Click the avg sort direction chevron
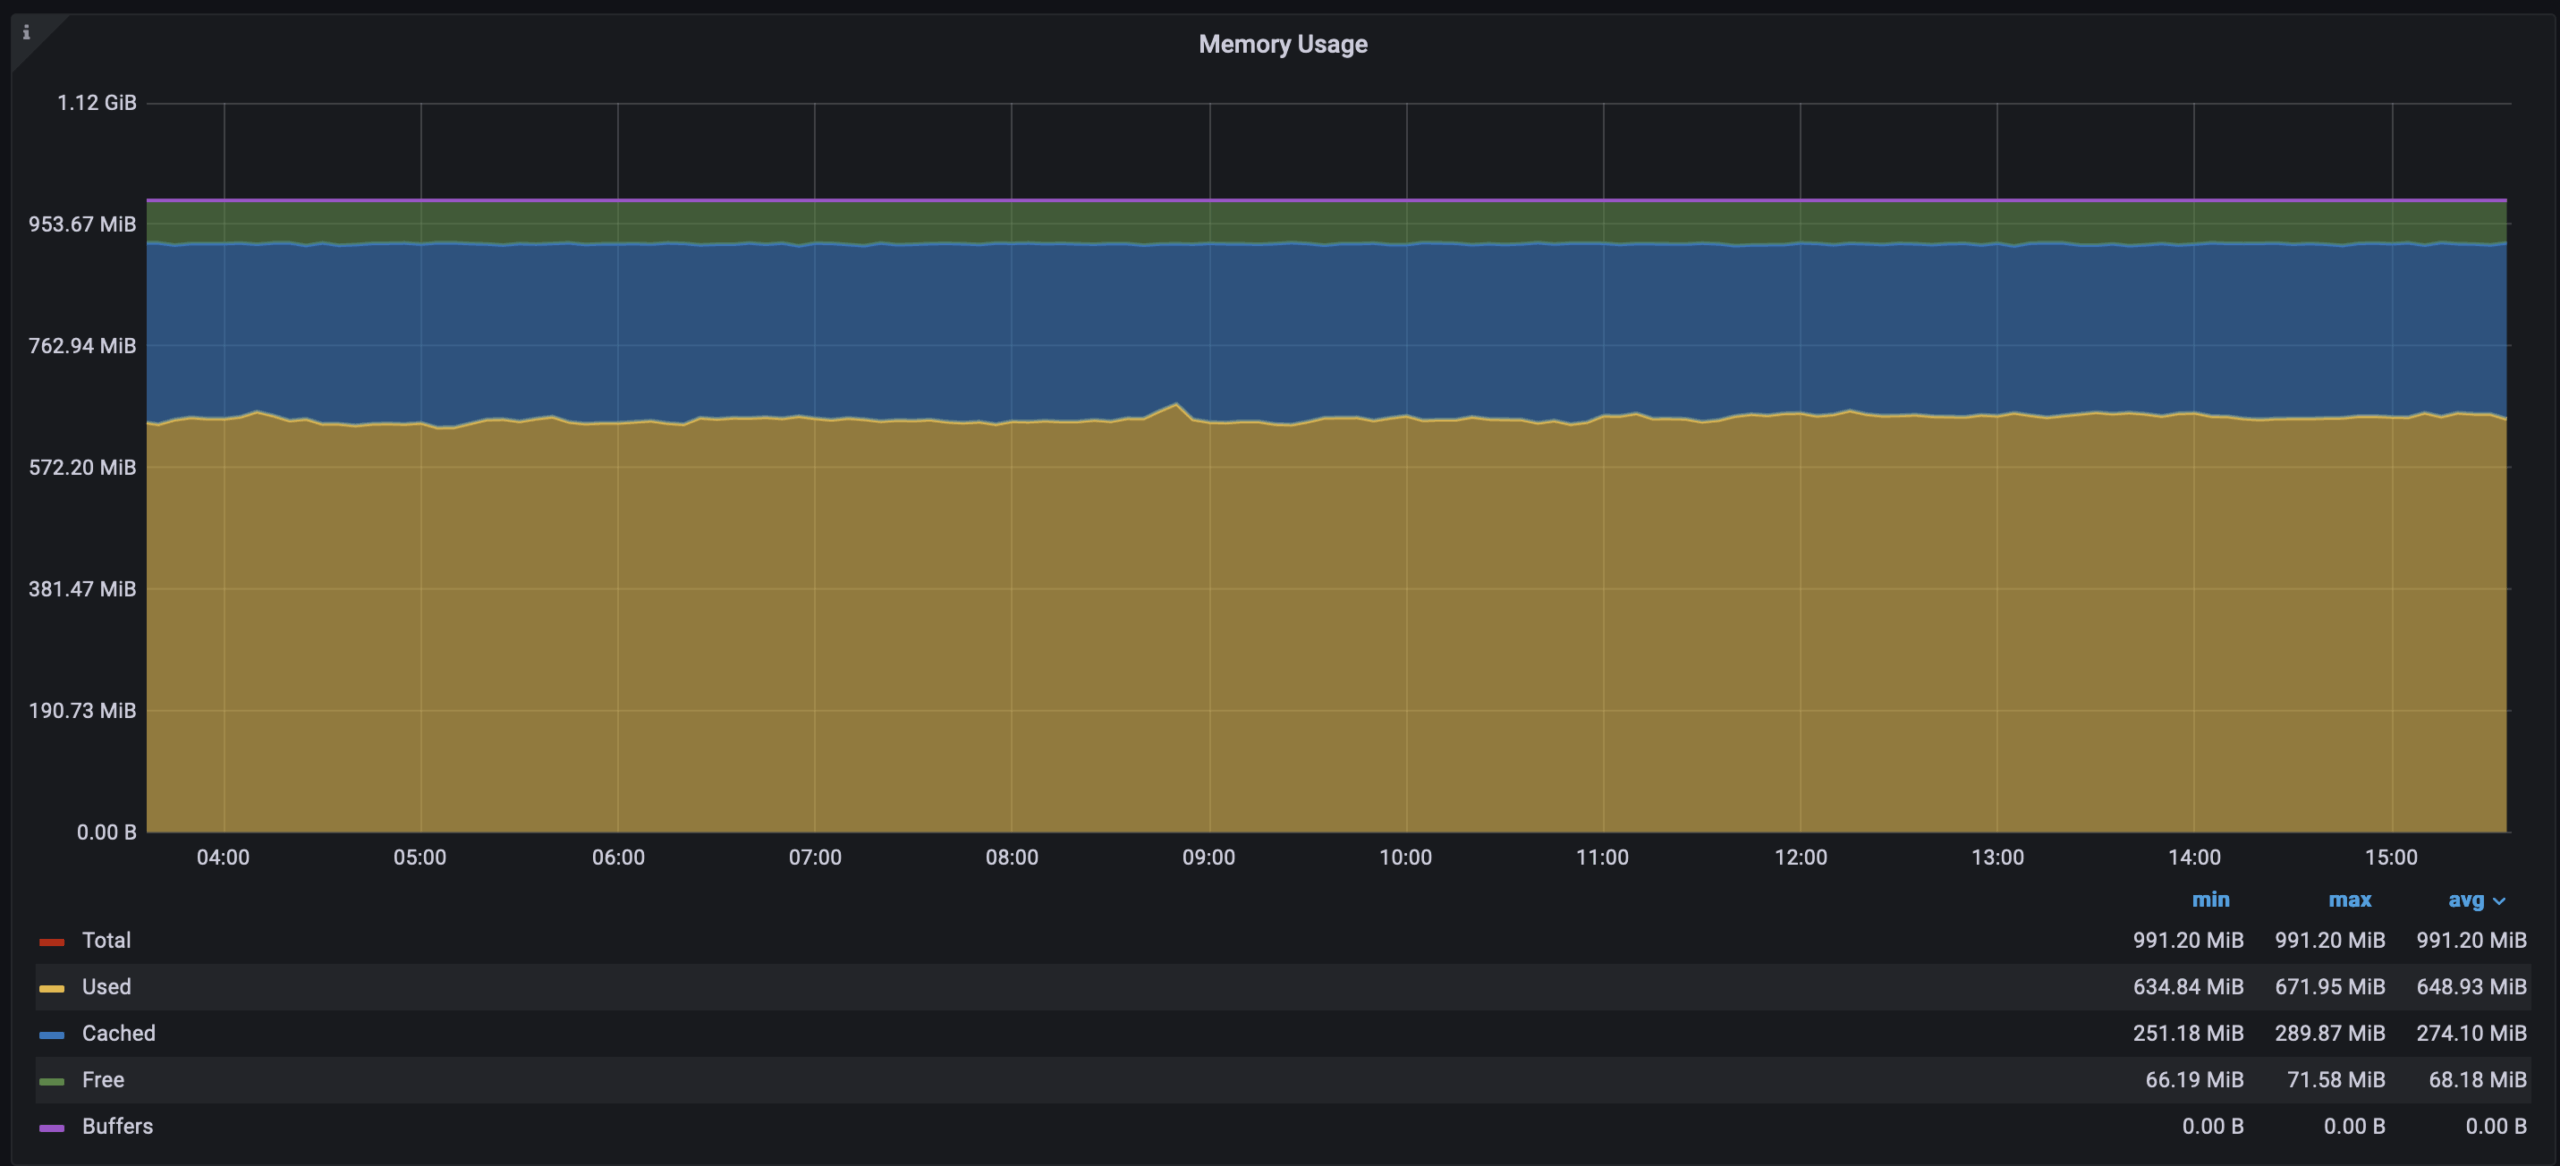2560x1166 pixels. pyautogui.click(x=2500, y=901)
